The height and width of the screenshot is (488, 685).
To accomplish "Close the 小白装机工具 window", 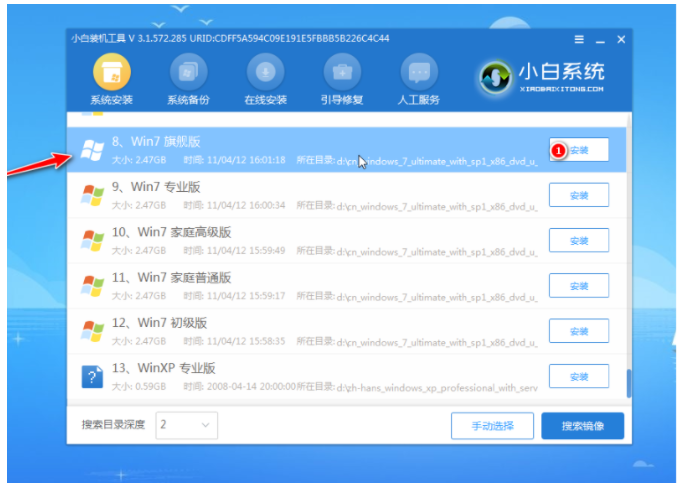I will click(621, 40).
